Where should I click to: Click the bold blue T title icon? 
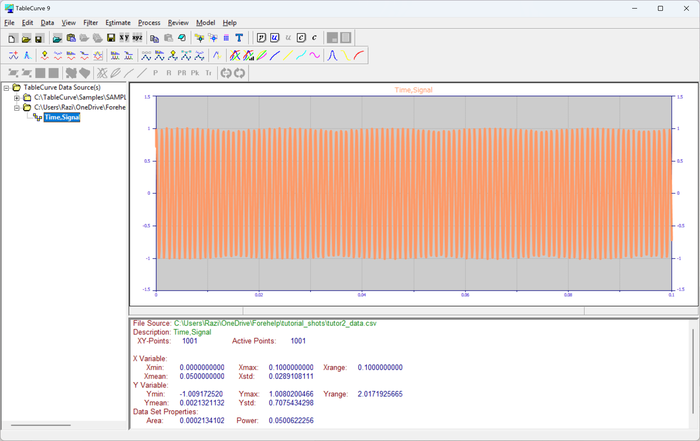(239, 38)
